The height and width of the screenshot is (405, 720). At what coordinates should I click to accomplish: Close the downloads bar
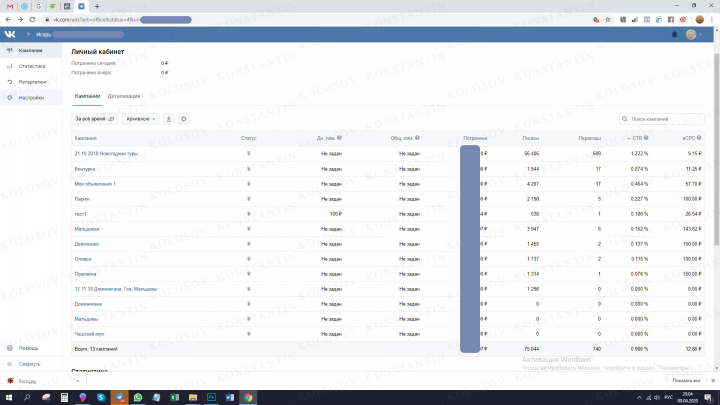coord(713,381)
